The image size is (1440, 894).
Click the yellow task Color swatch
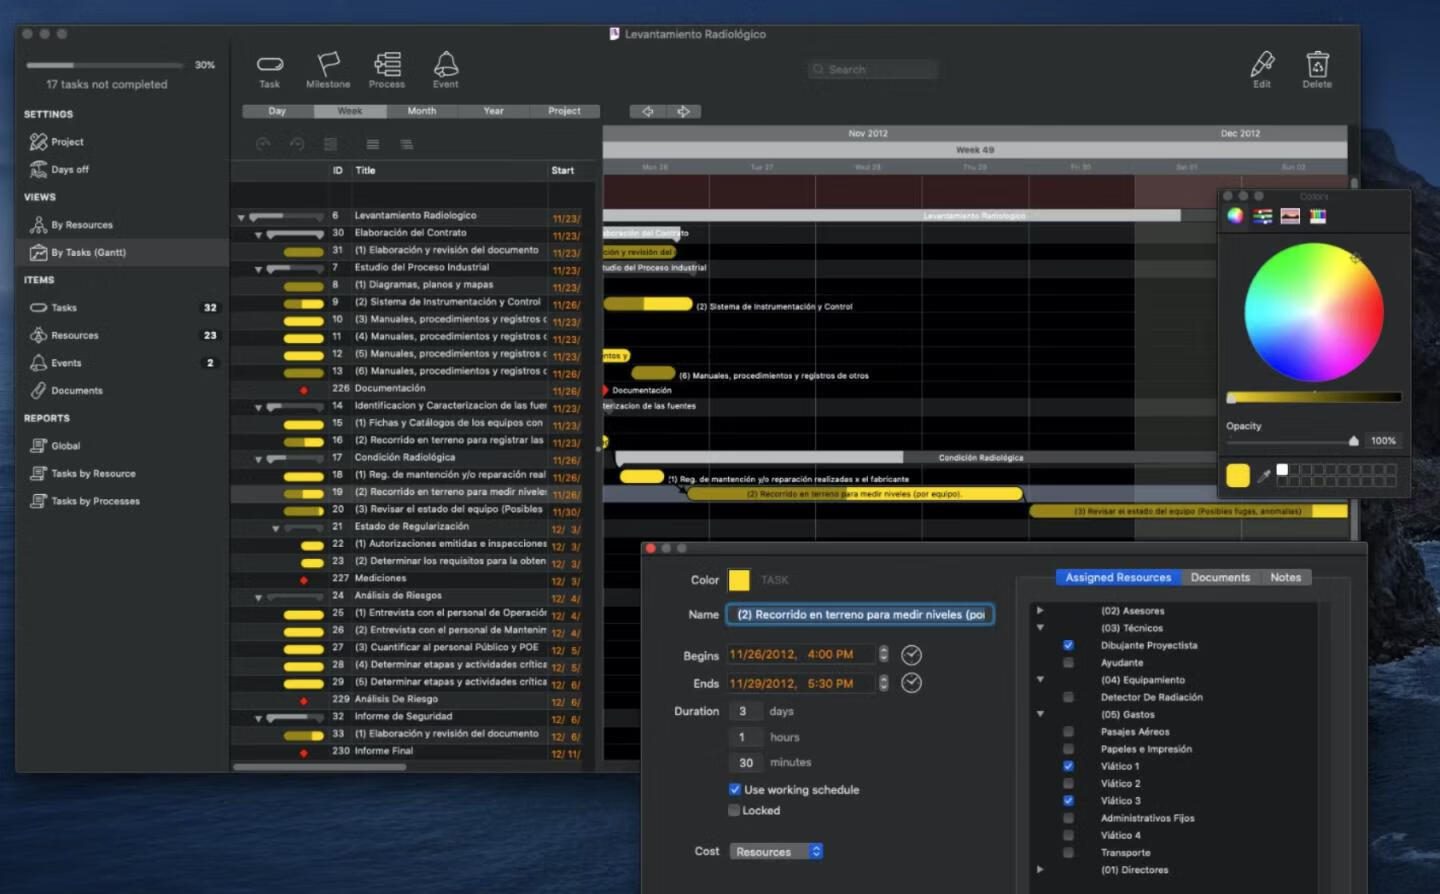[739, 580]
